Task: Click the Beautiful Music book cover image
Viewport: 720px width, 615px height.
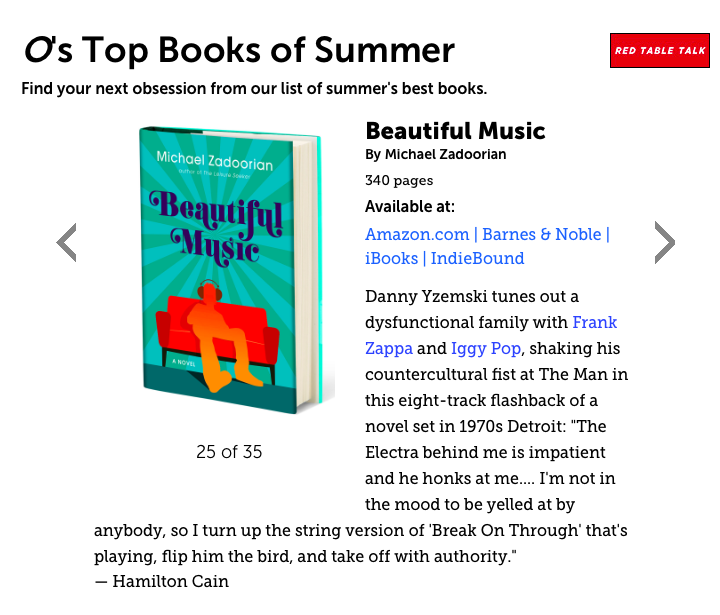Action: point(229,270)
